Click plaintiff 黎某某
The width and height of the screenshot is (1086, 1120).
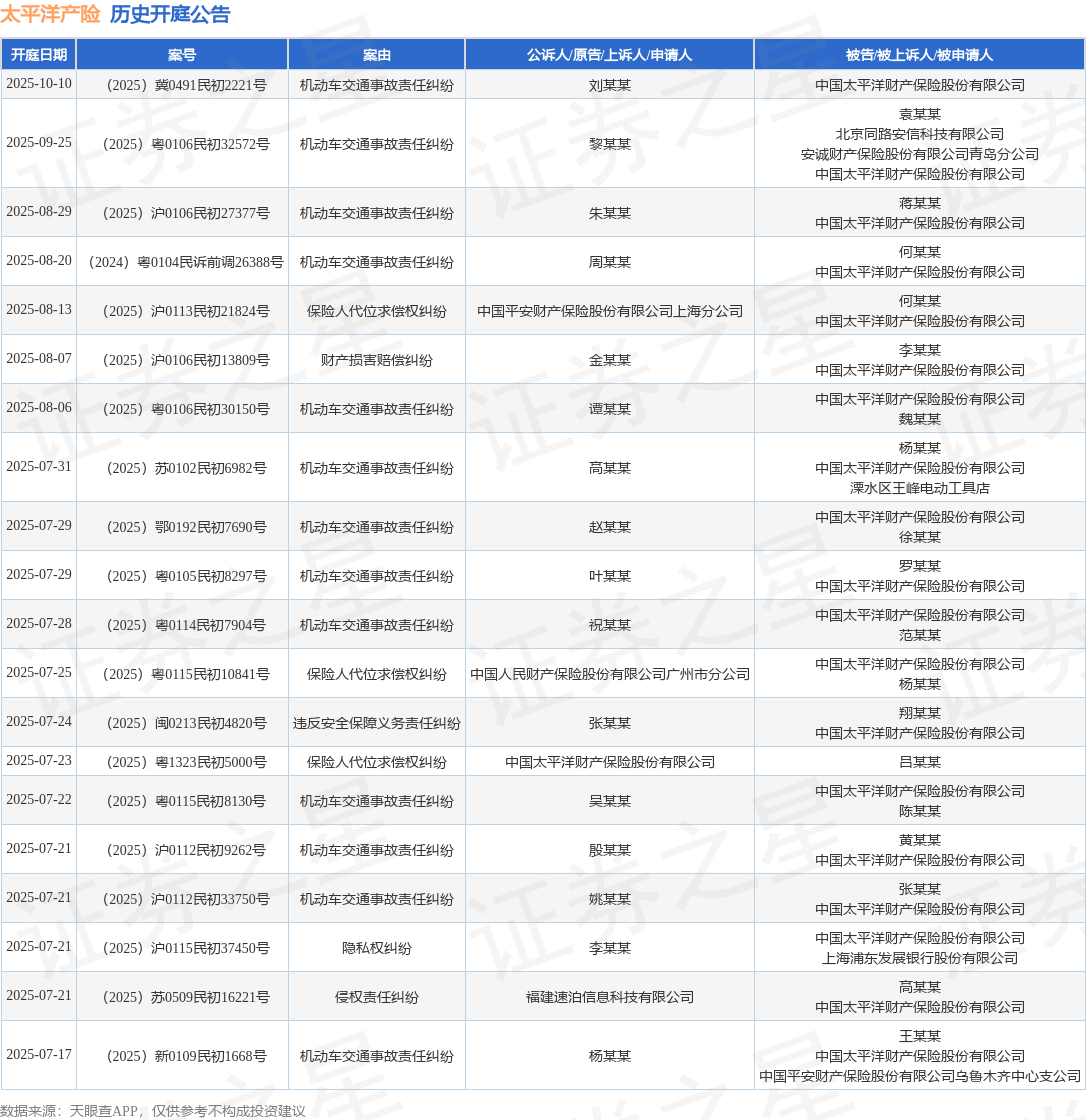tap(609, 144)
